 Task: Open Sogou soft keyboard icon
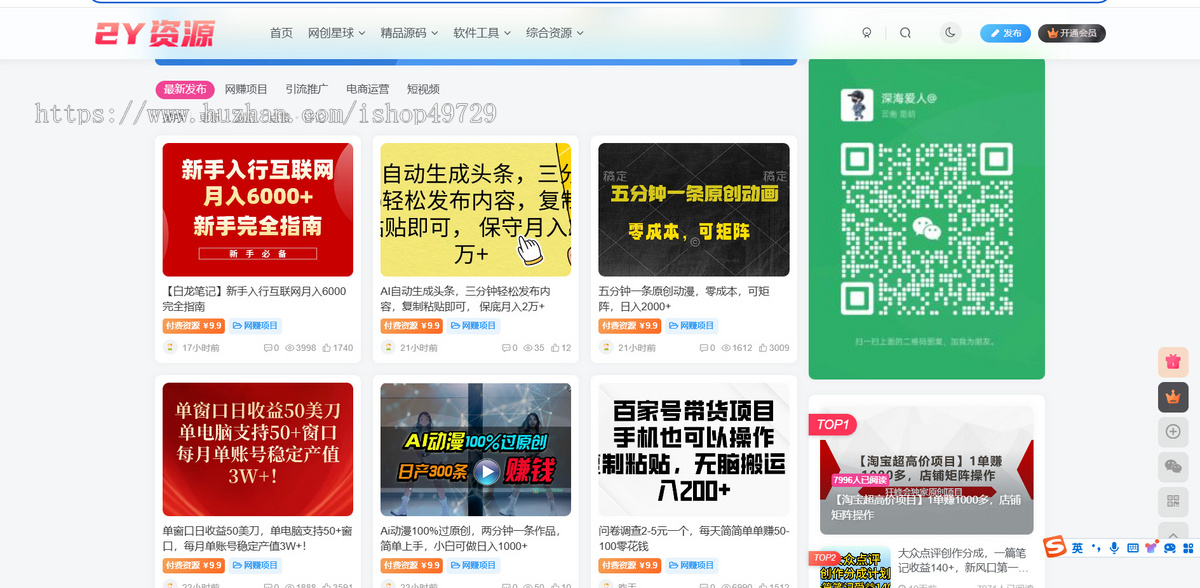(x=1132, y=548)
